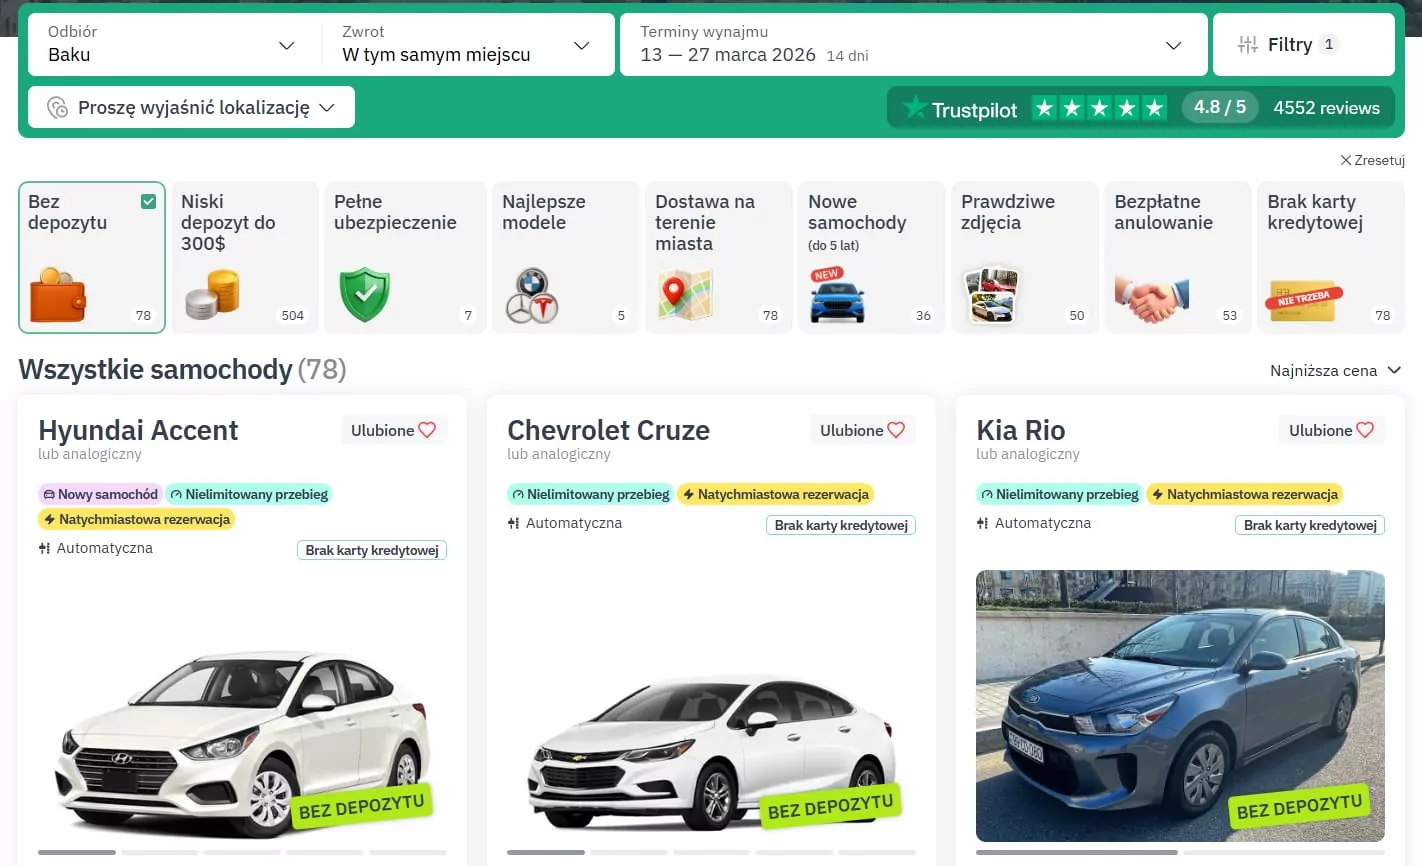Image resolution: width=1422 pixels, height=866 pixels.
Task: Click the handshake Bezpłatne anulowanie icon
Action: pyautogui.click(x=1152, y=298)
